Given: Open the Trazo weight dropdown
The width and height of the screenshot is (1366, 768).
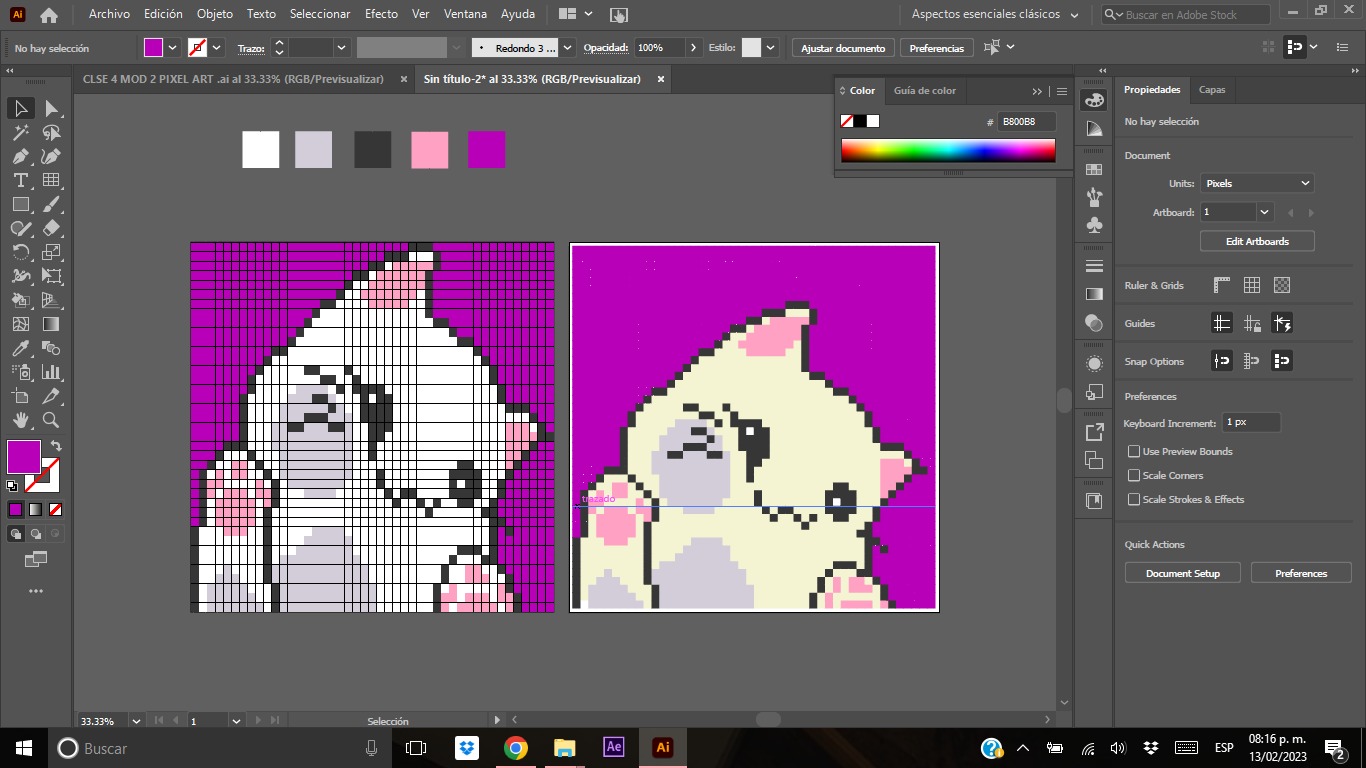Looking at the screenshot, I should coord(342,48).
